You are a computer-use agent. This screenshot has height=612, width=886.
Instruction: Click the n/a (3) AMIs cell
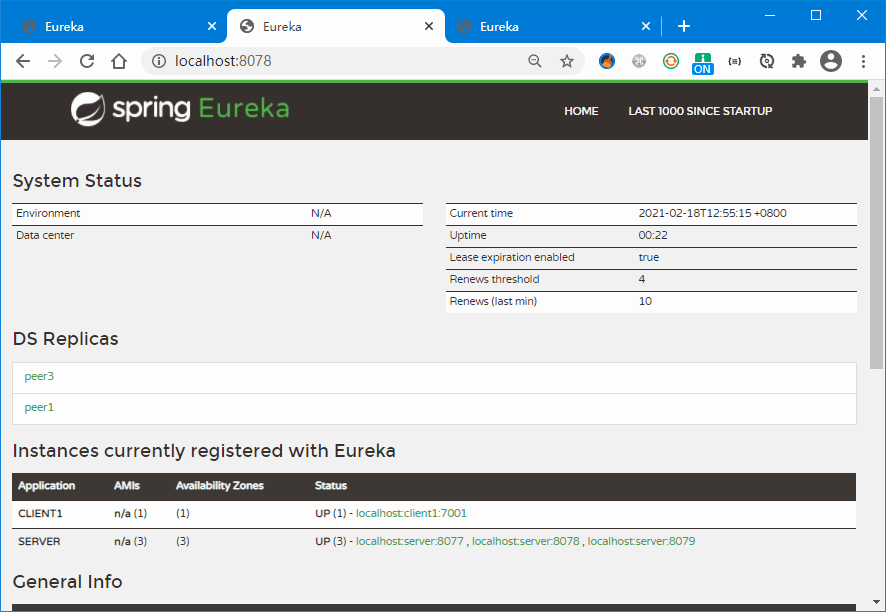[131, 541]
